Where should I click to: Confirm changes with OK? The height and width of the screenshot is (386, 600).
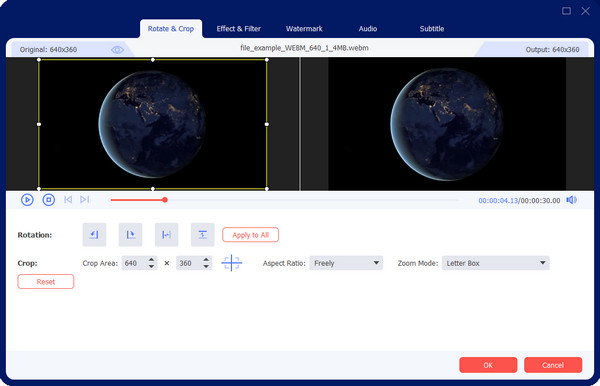[x=488, y=365]
